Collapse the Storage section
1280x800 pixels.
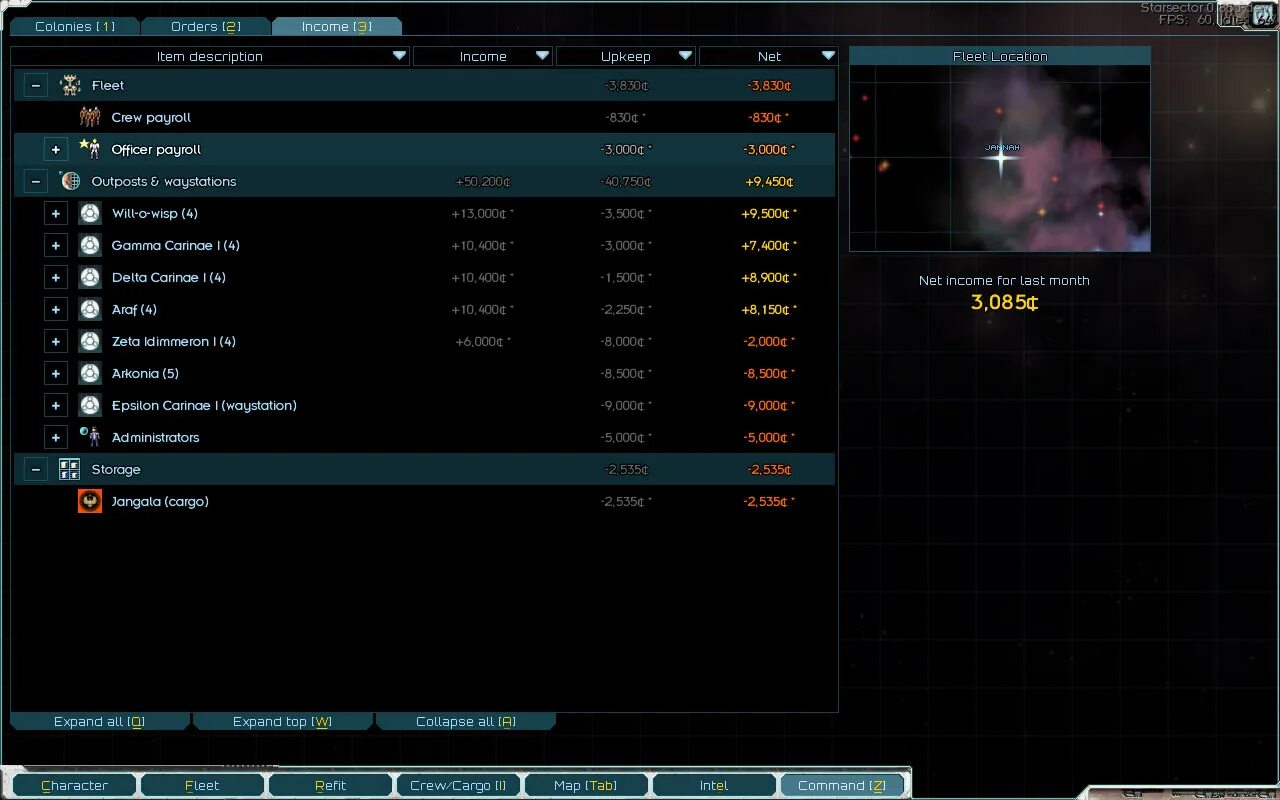click(36, 469)
